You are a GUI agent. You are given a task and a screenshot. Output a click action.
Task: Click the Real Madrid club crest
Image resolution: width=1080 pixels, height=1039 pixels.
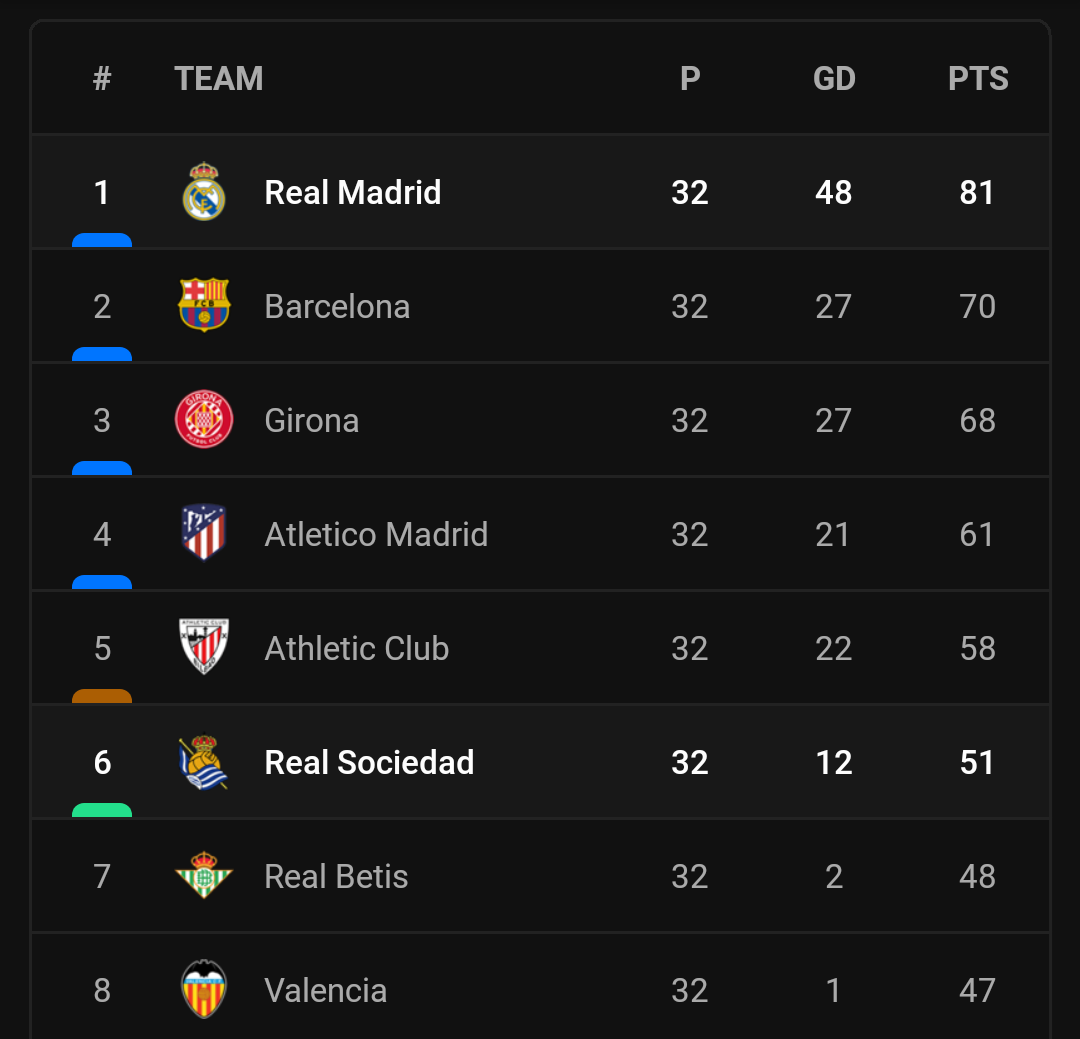pyautogui.click(x=203, y=192)
